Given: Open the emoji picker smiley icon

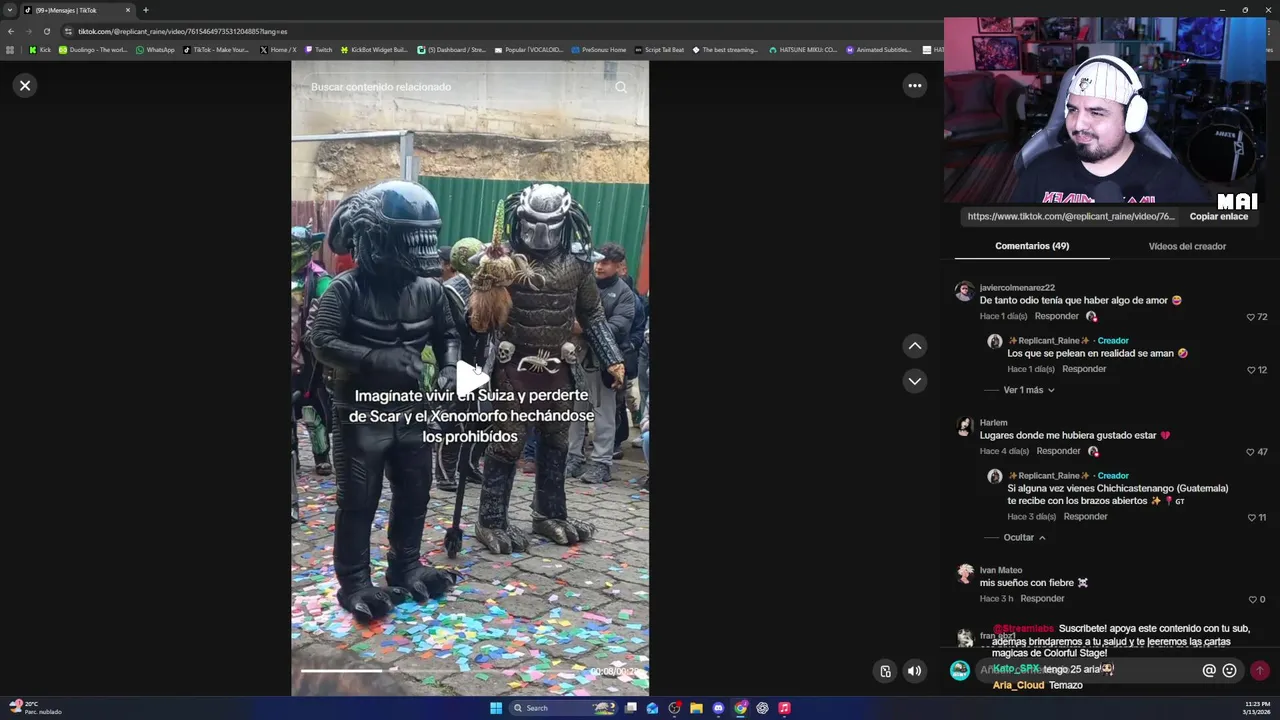Looking at the screenshot, I should 1229,671.
